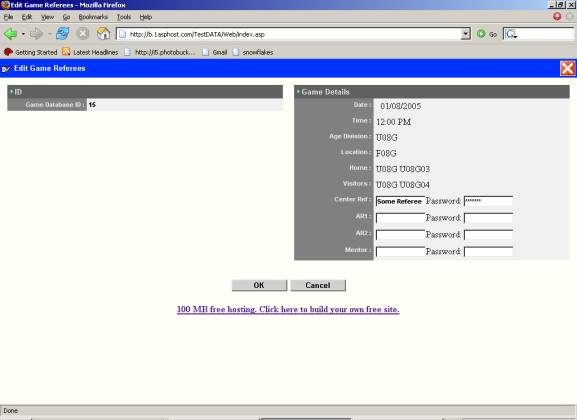Go to Home with the house icon

click(x=103, y=34)
